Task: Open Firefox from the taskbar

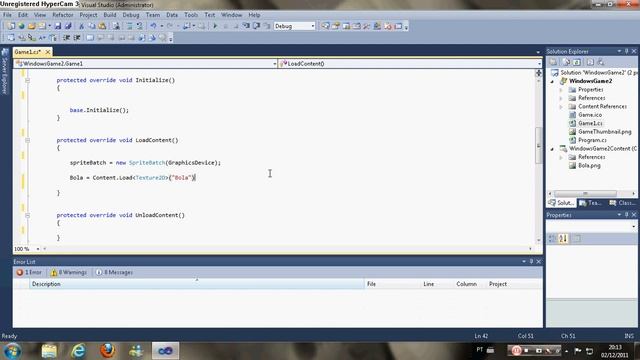Action: click(x=107, y=351)
